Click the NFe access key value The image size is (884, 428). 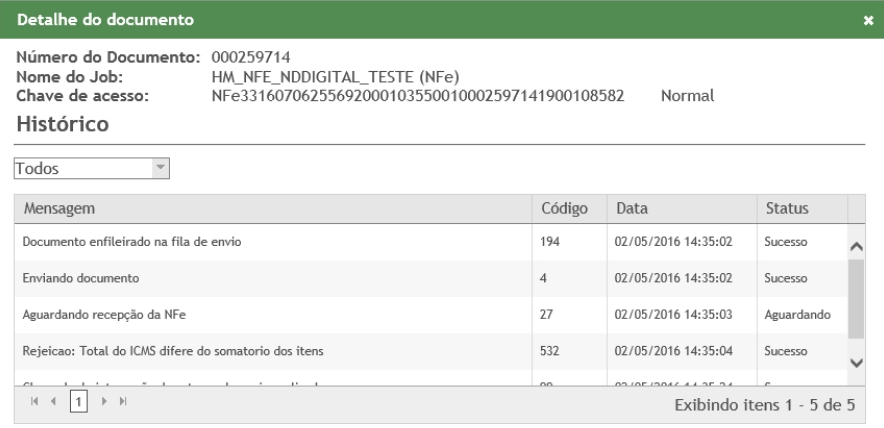point(426,97)
